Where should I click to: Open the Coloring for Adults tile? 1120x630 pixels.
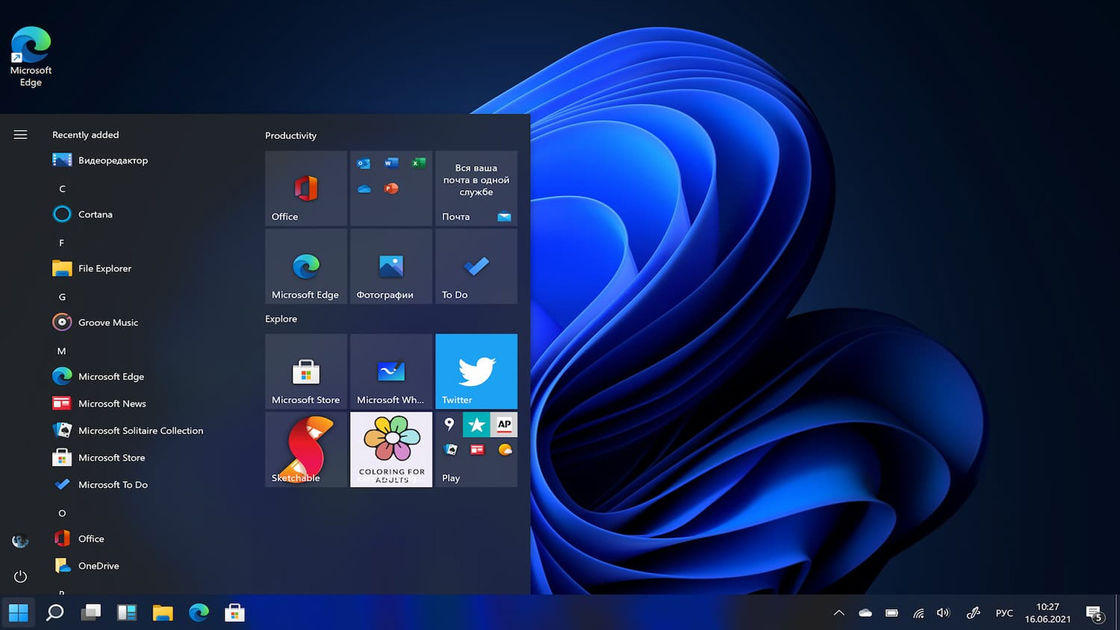click(x=391, y=449)
